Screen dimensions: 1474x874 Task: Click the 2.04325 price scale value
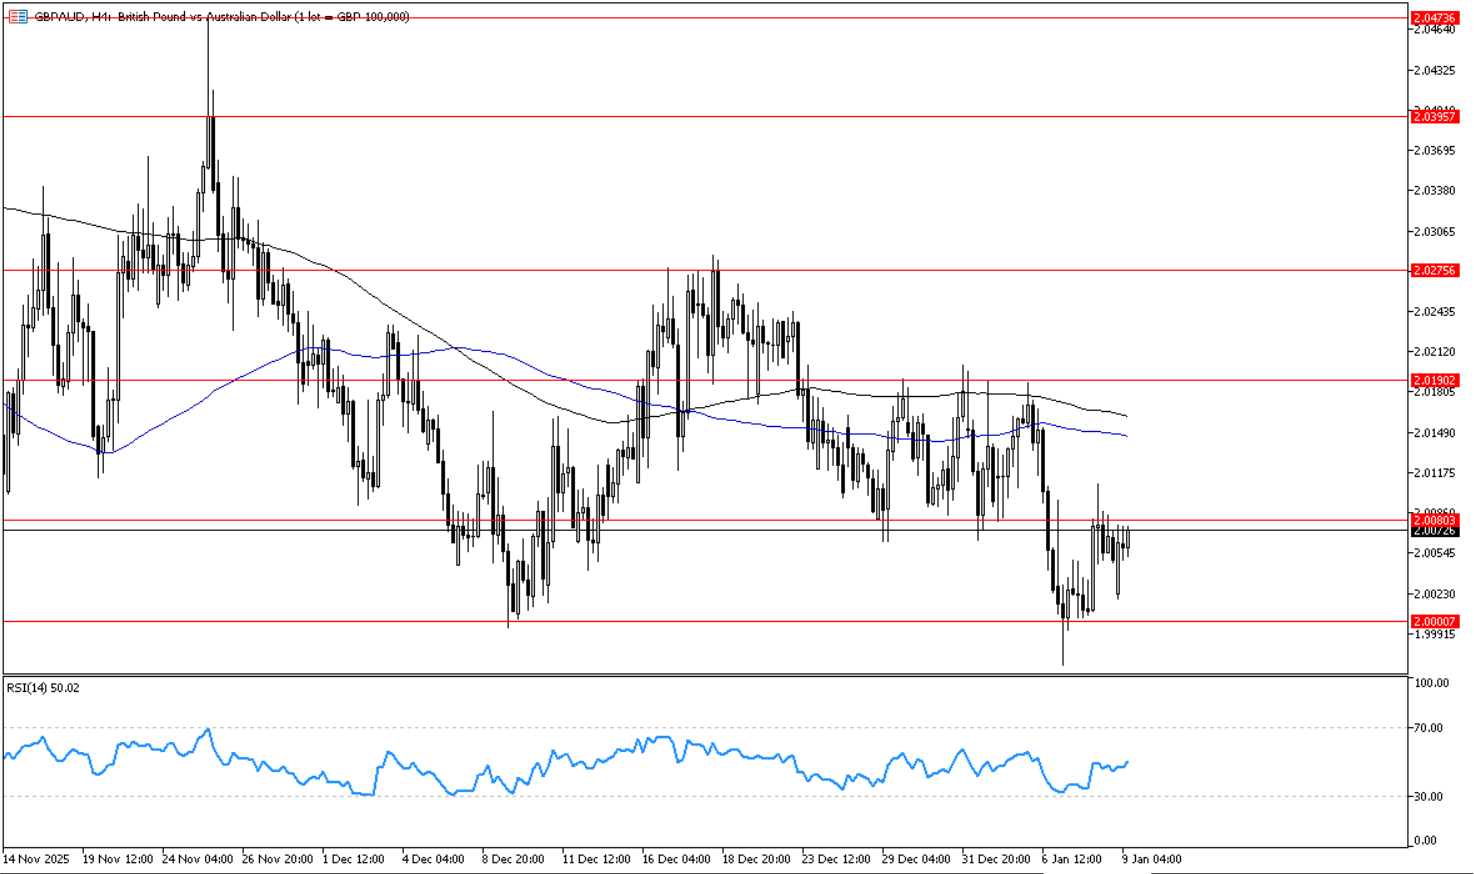1435,70
